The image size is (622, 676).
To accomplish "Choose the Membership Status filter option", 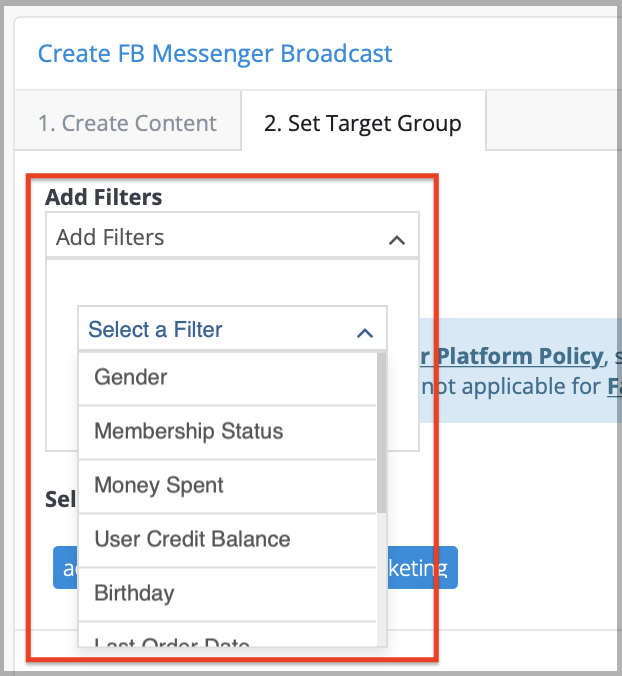I will pyautogui.click(x=228, y=432).
